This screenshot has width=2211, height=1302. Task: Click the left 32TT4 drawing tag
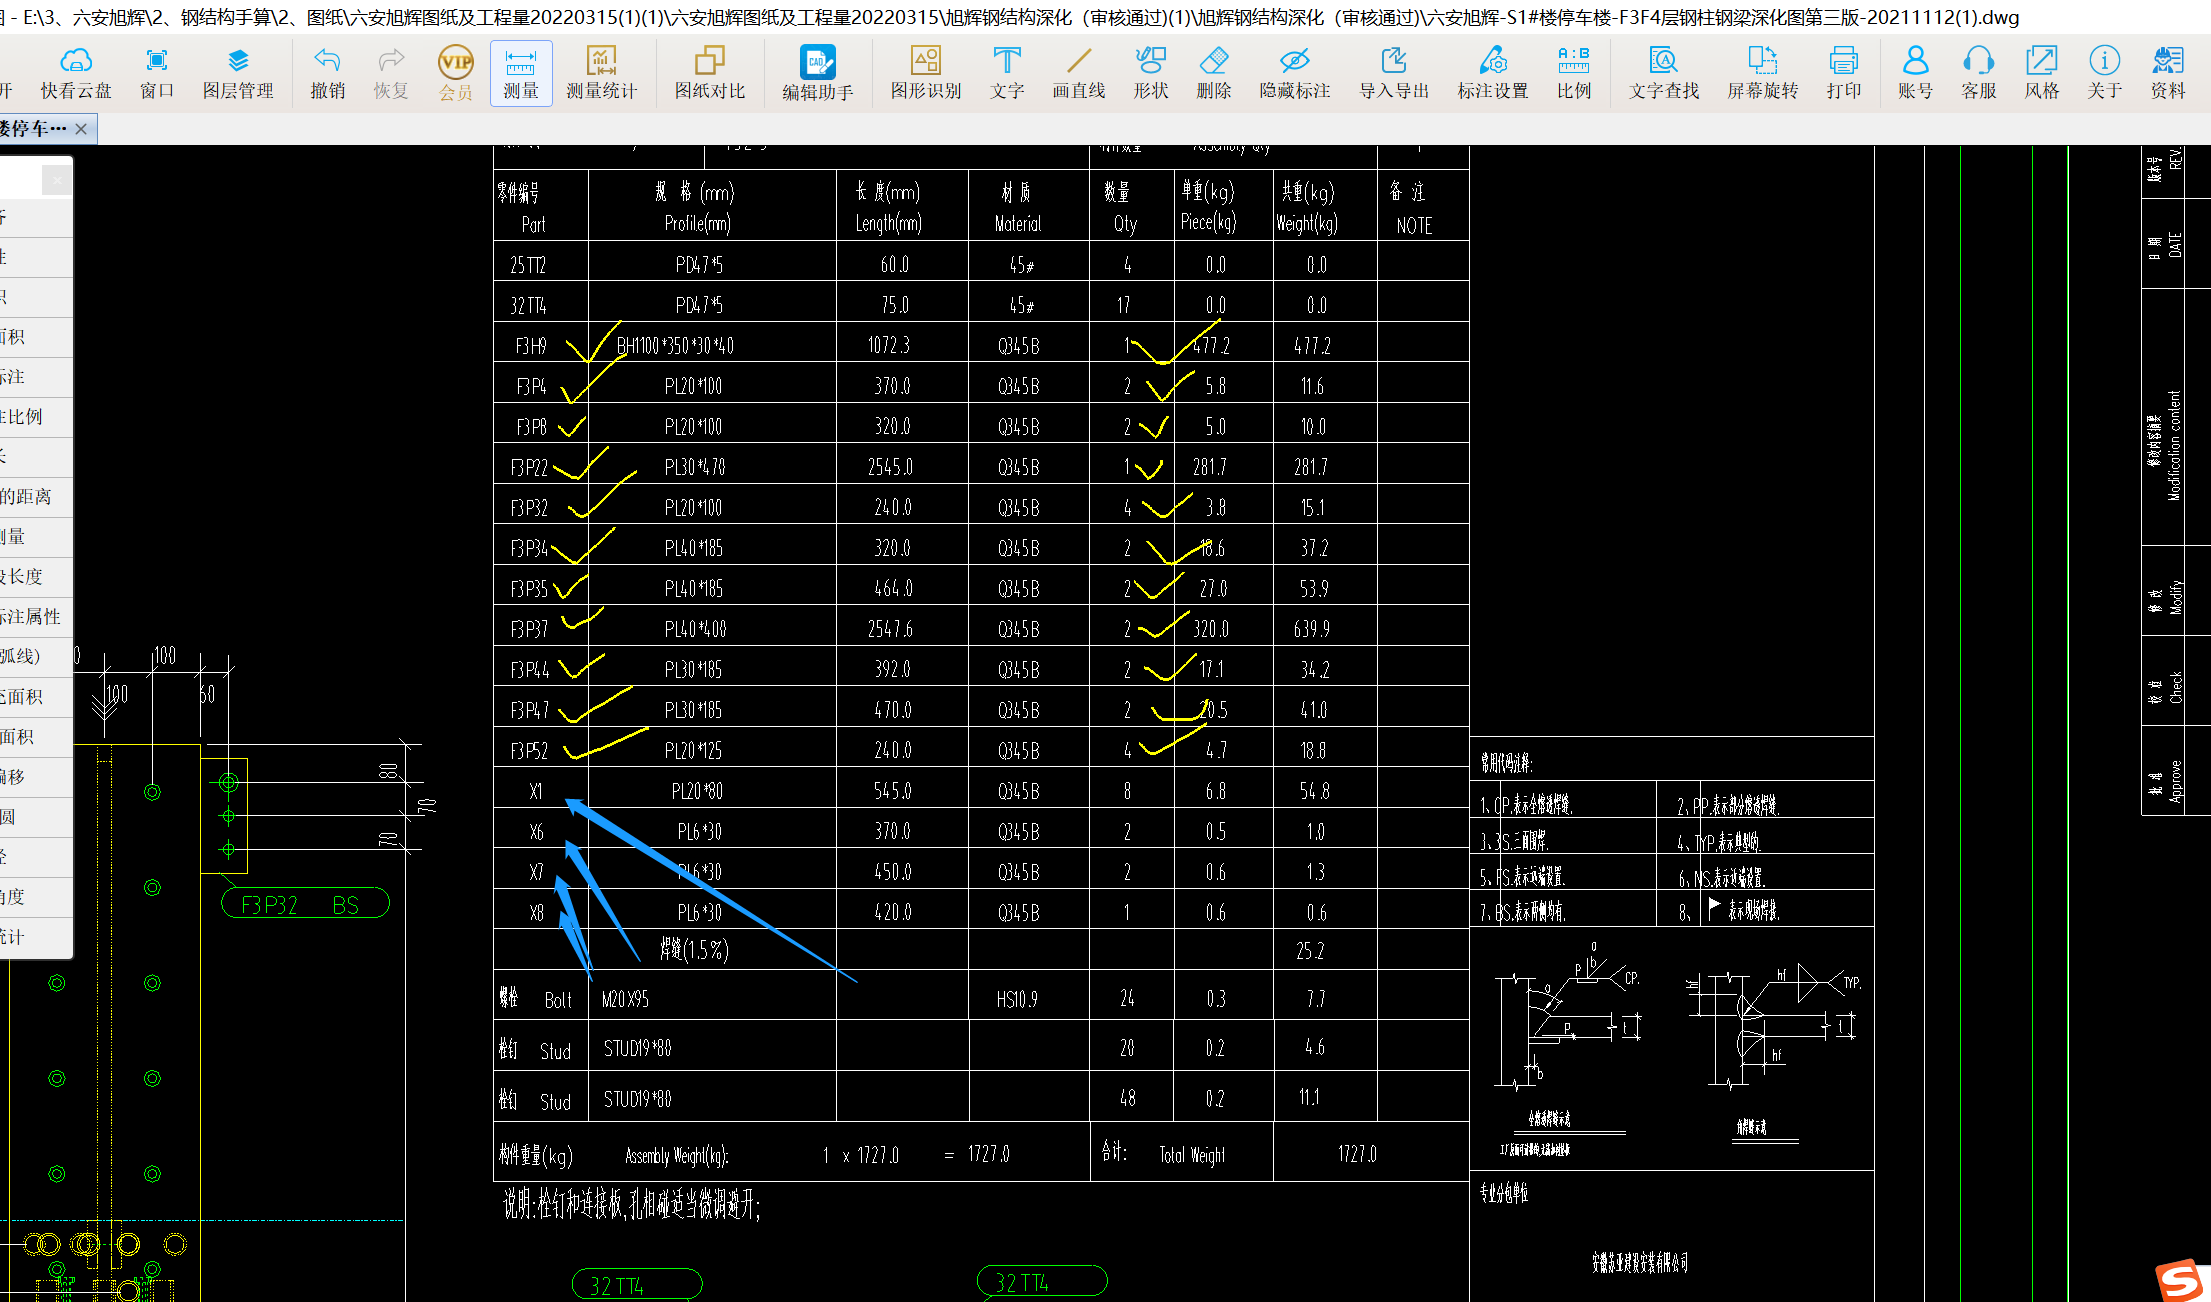pos(636,1285)
